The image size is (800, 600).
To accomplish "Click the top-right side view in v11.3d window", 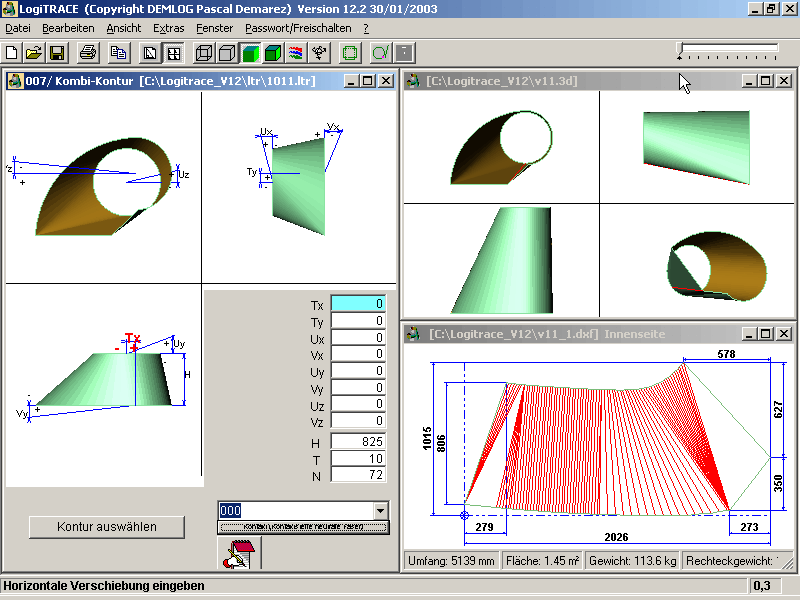I will (x=697, y=147).
